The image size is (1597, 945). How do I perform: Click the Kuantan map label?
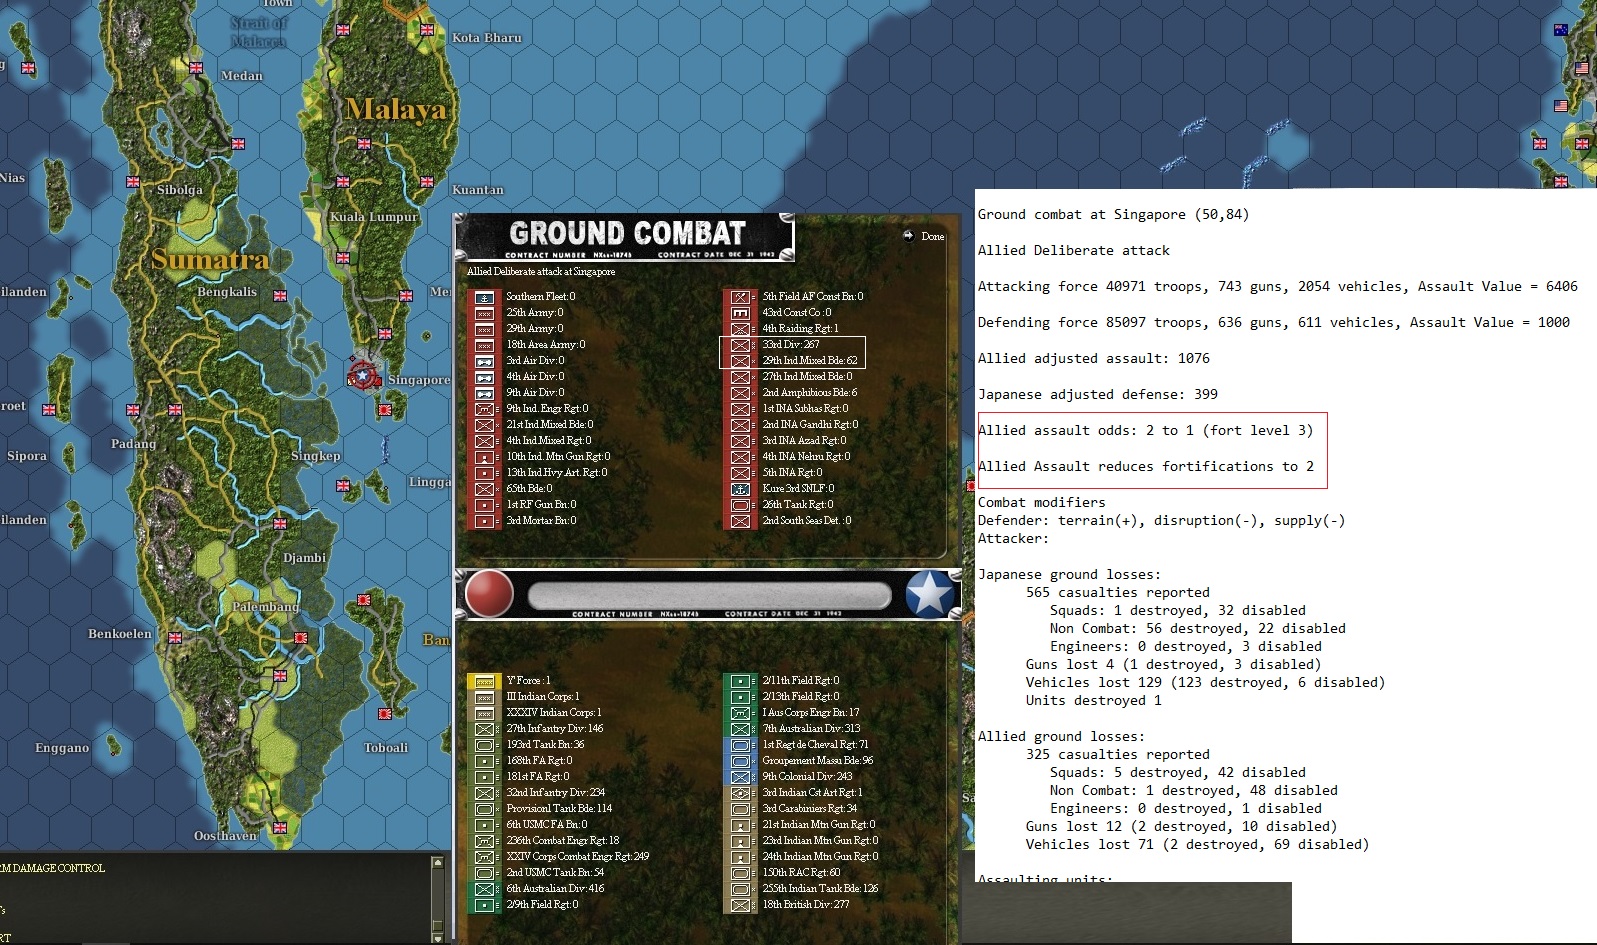tap(478, 190)
